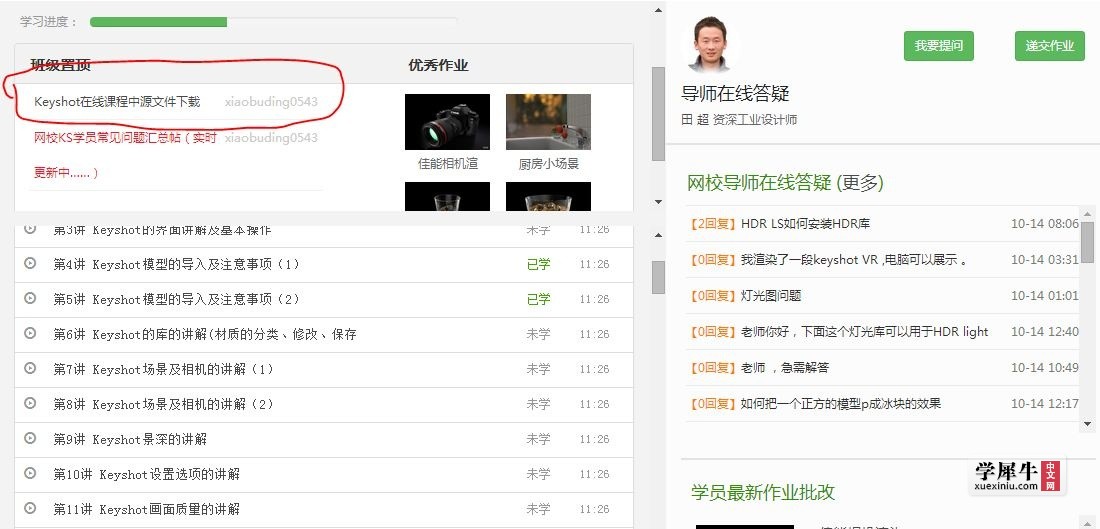Viewport: 1100px width, 529px height.
Task: Click the pinned-panel scrollbar down arrow
Action: tap(658, 202)
